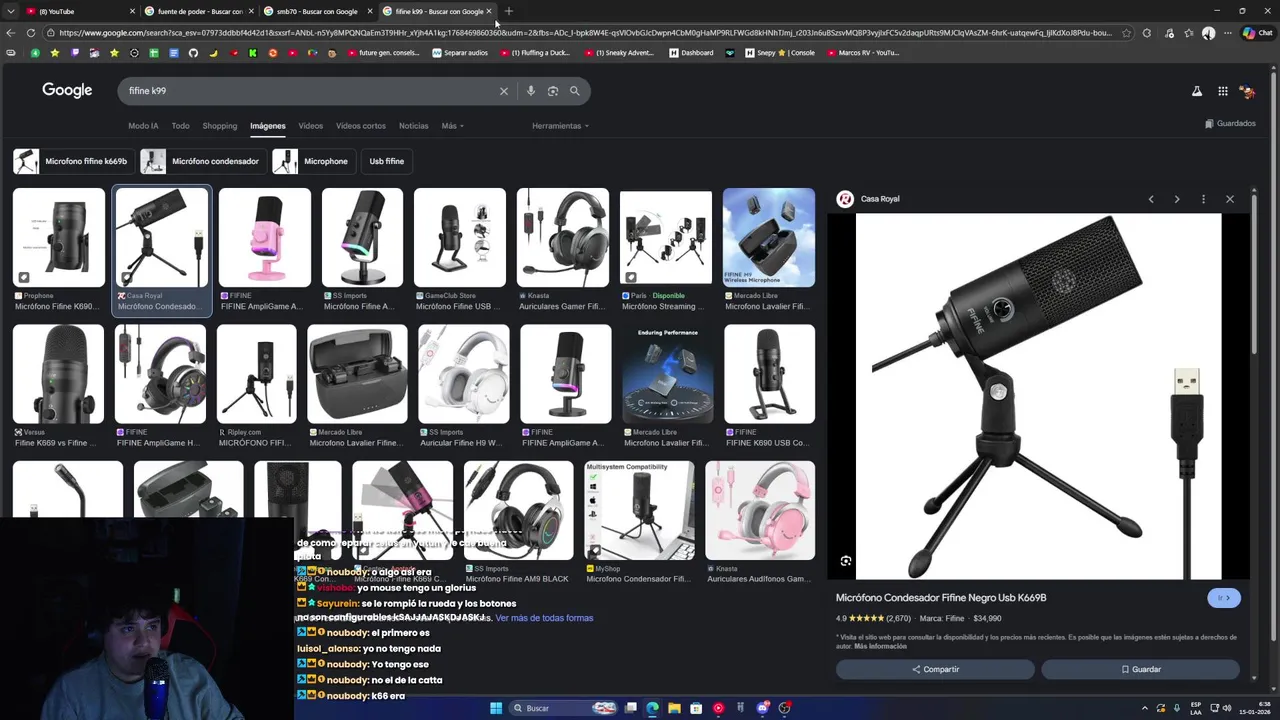Viewport: 1280px width, 720px height.
Task: Switch to Noticias tab
Action: 414,126
